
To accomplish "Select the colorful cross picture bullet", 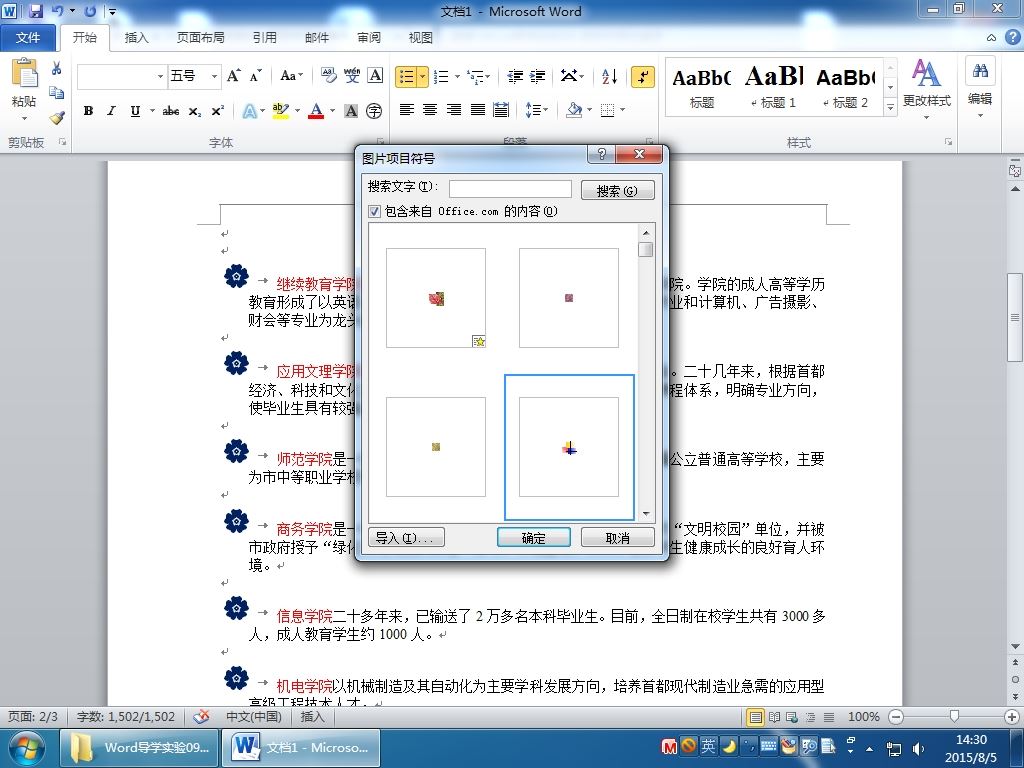I will pyautogui.click(x=569, y=447).
